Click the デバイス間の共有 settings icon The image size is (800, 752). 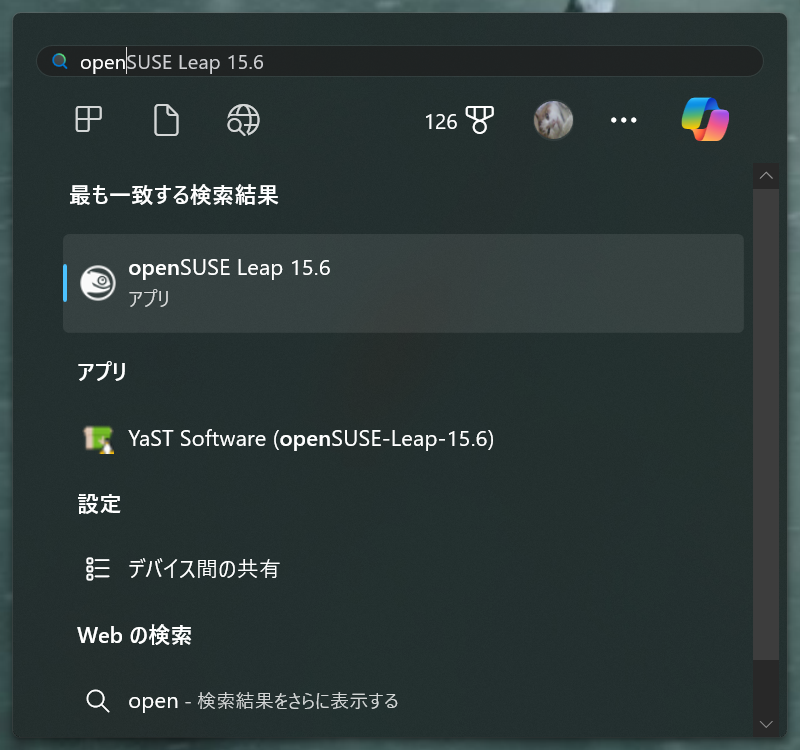click(98, 569)
